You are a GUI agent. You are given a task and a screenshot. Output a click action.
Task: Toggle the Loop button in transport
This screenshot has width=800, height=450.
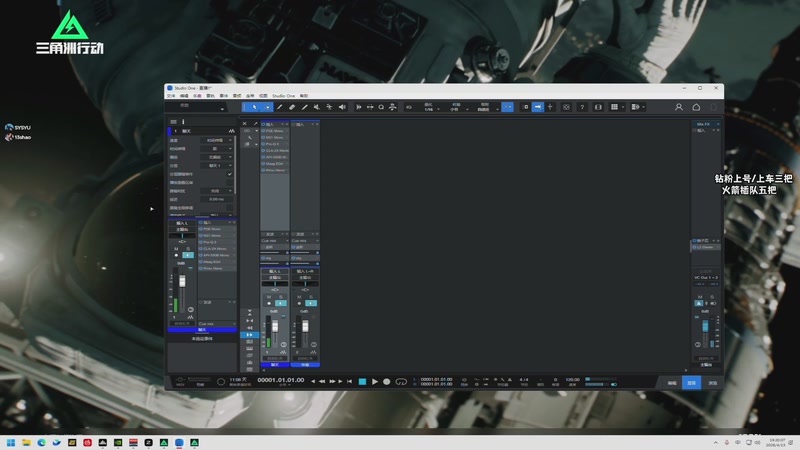(x=401, y=381)
